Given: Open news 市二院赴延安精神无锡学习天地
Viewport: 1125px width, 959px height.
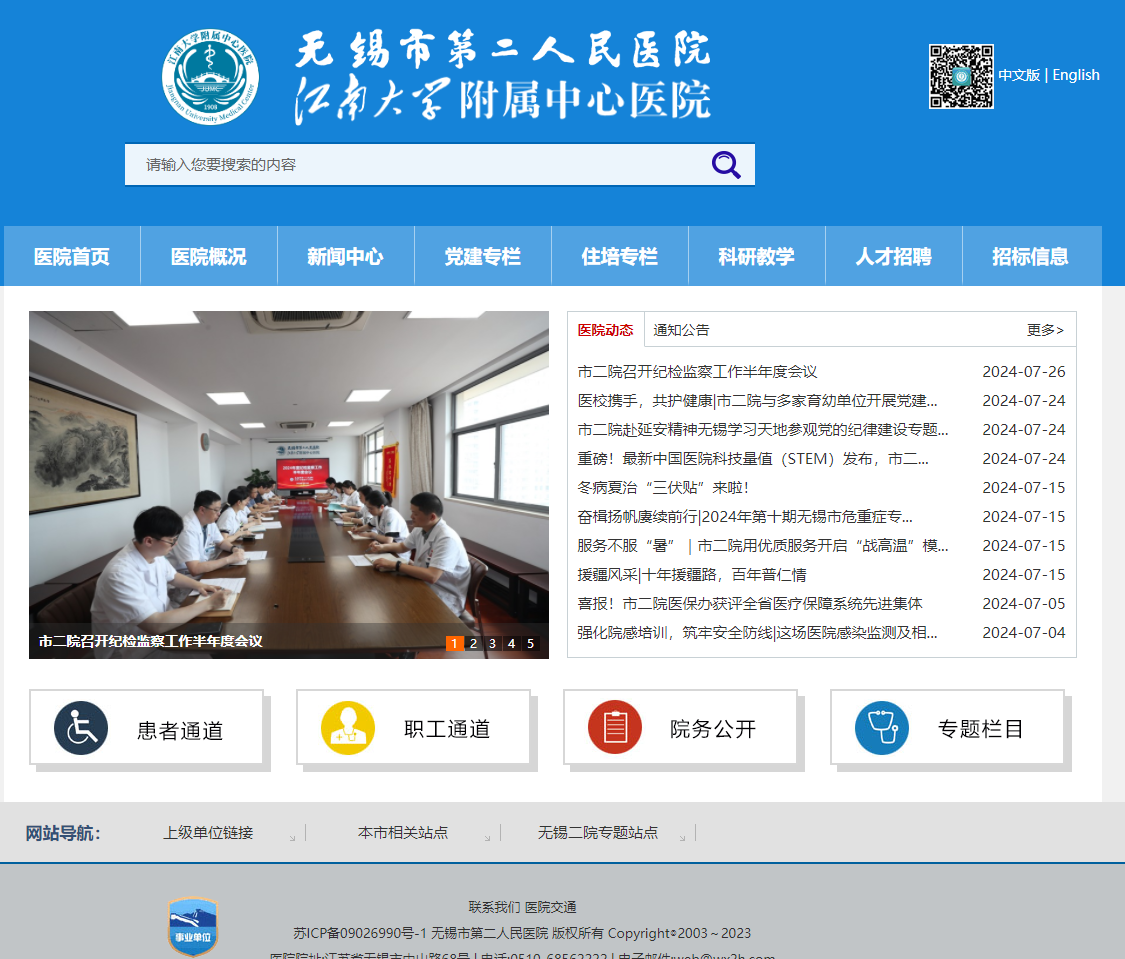Looking at the screenshot, I should point(763,430).
